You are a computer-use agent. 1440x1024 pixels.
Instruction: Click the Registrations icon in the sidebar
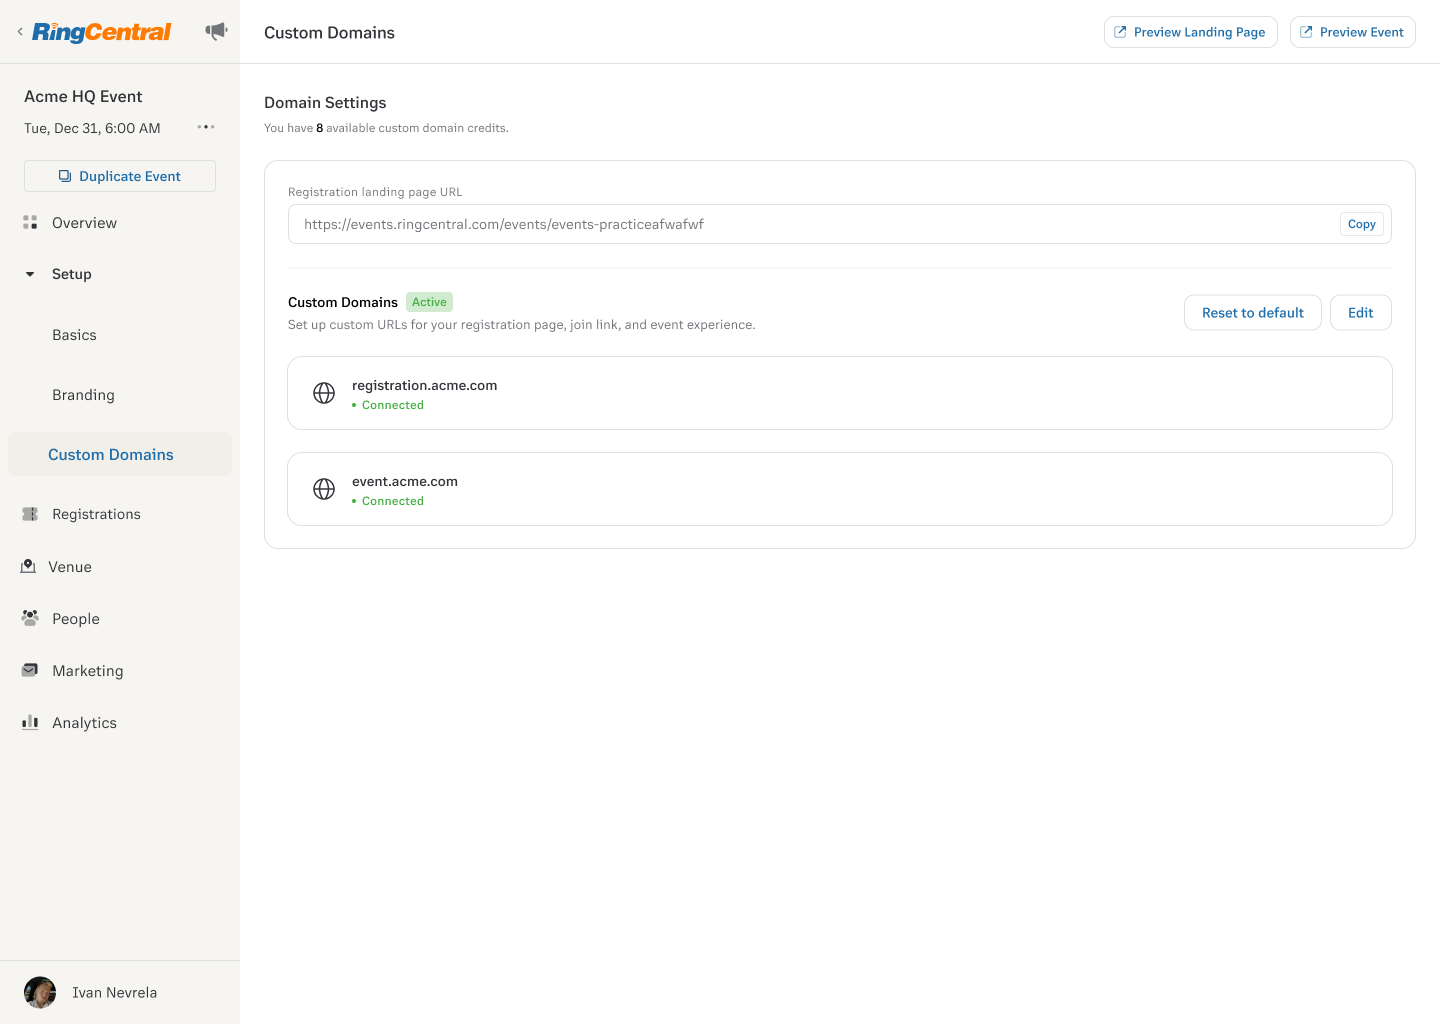tap(30, 513)
